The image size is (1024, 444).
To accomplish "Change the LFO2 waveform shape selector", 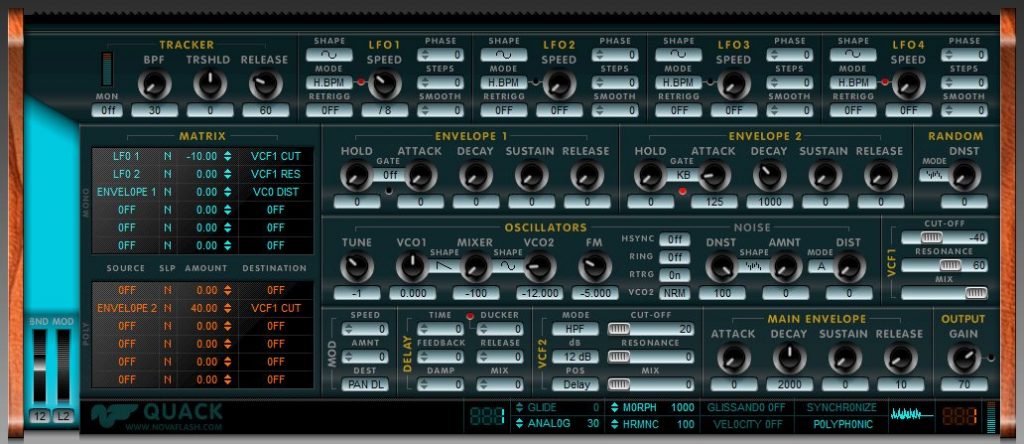I will [504, 55].
